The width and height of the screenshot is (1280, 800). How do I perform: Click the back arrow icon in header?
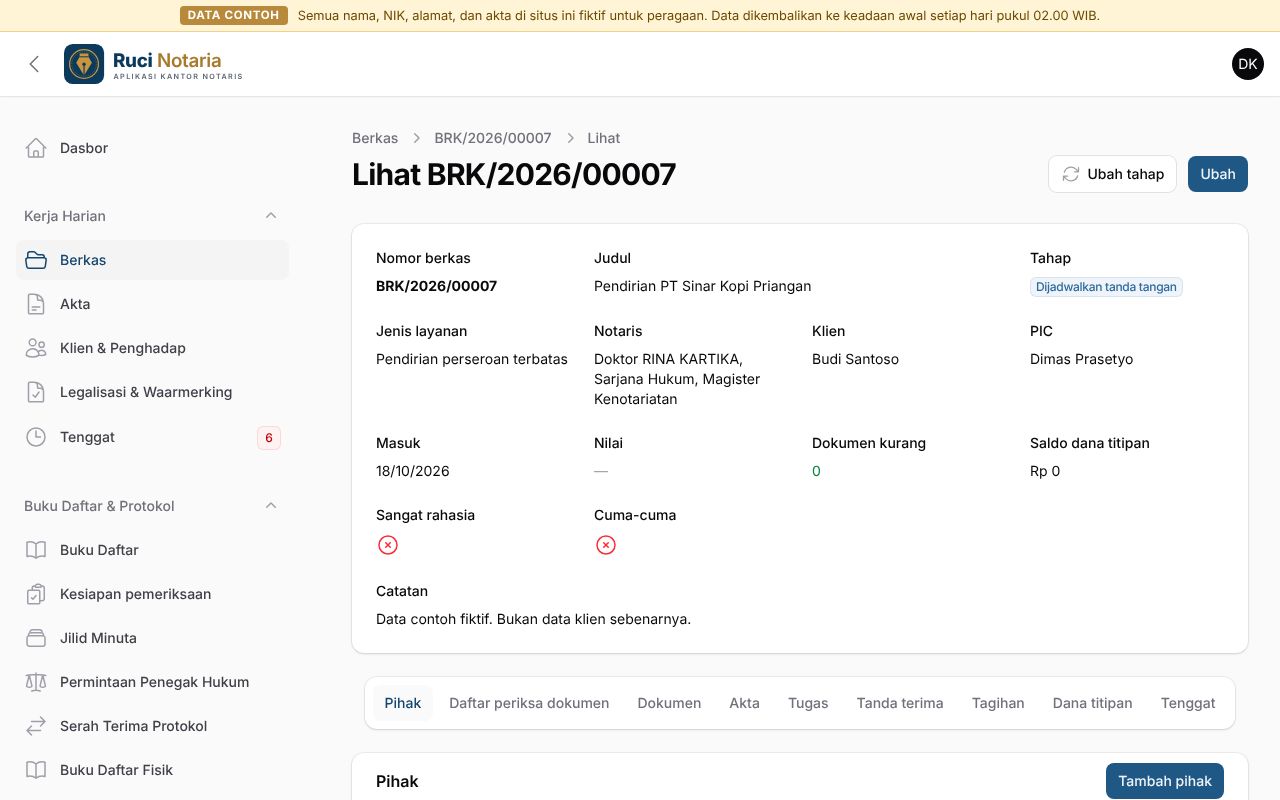[34, 64]
